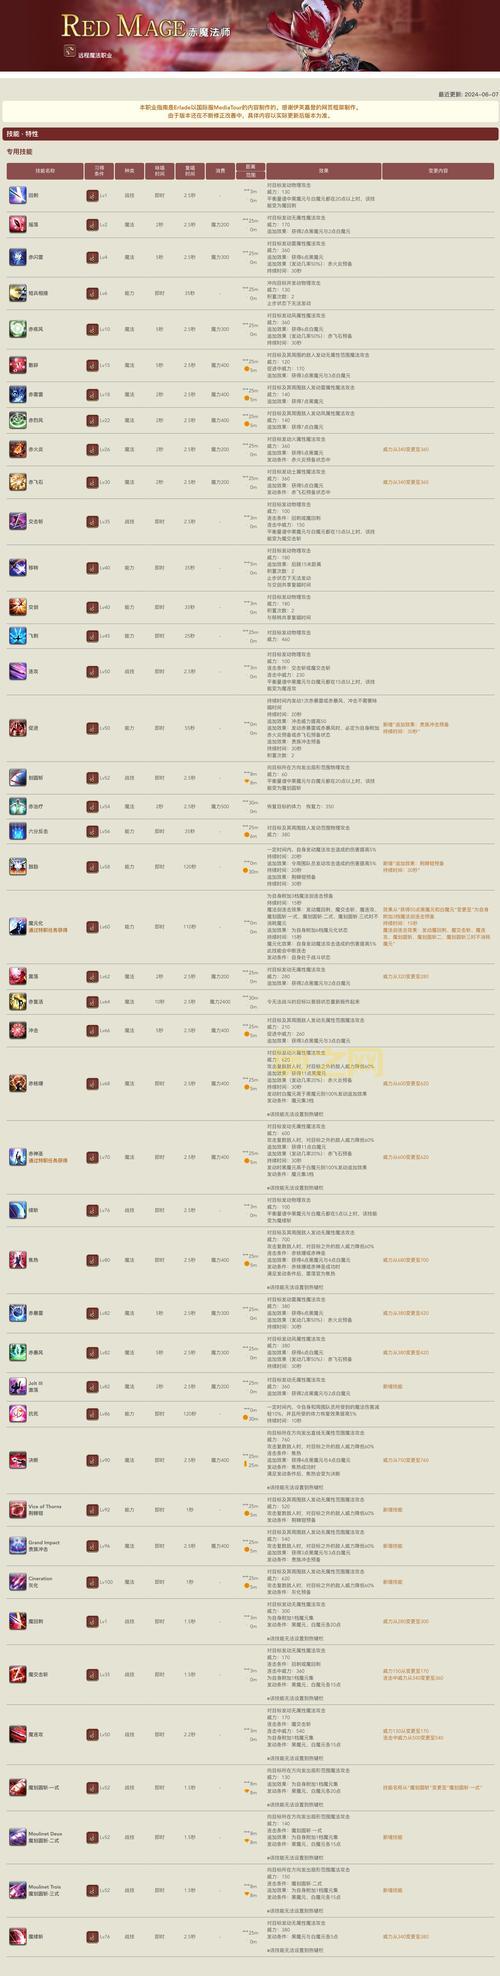Click the Jolt III skill icon
The image size is (500, 1976).
click(18, 1386)
